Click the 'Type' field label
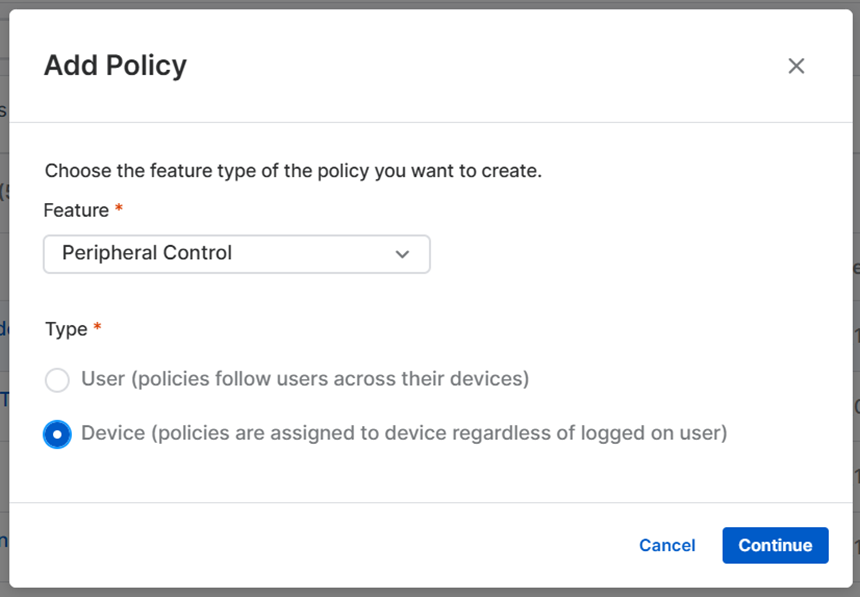 [66, 329]
